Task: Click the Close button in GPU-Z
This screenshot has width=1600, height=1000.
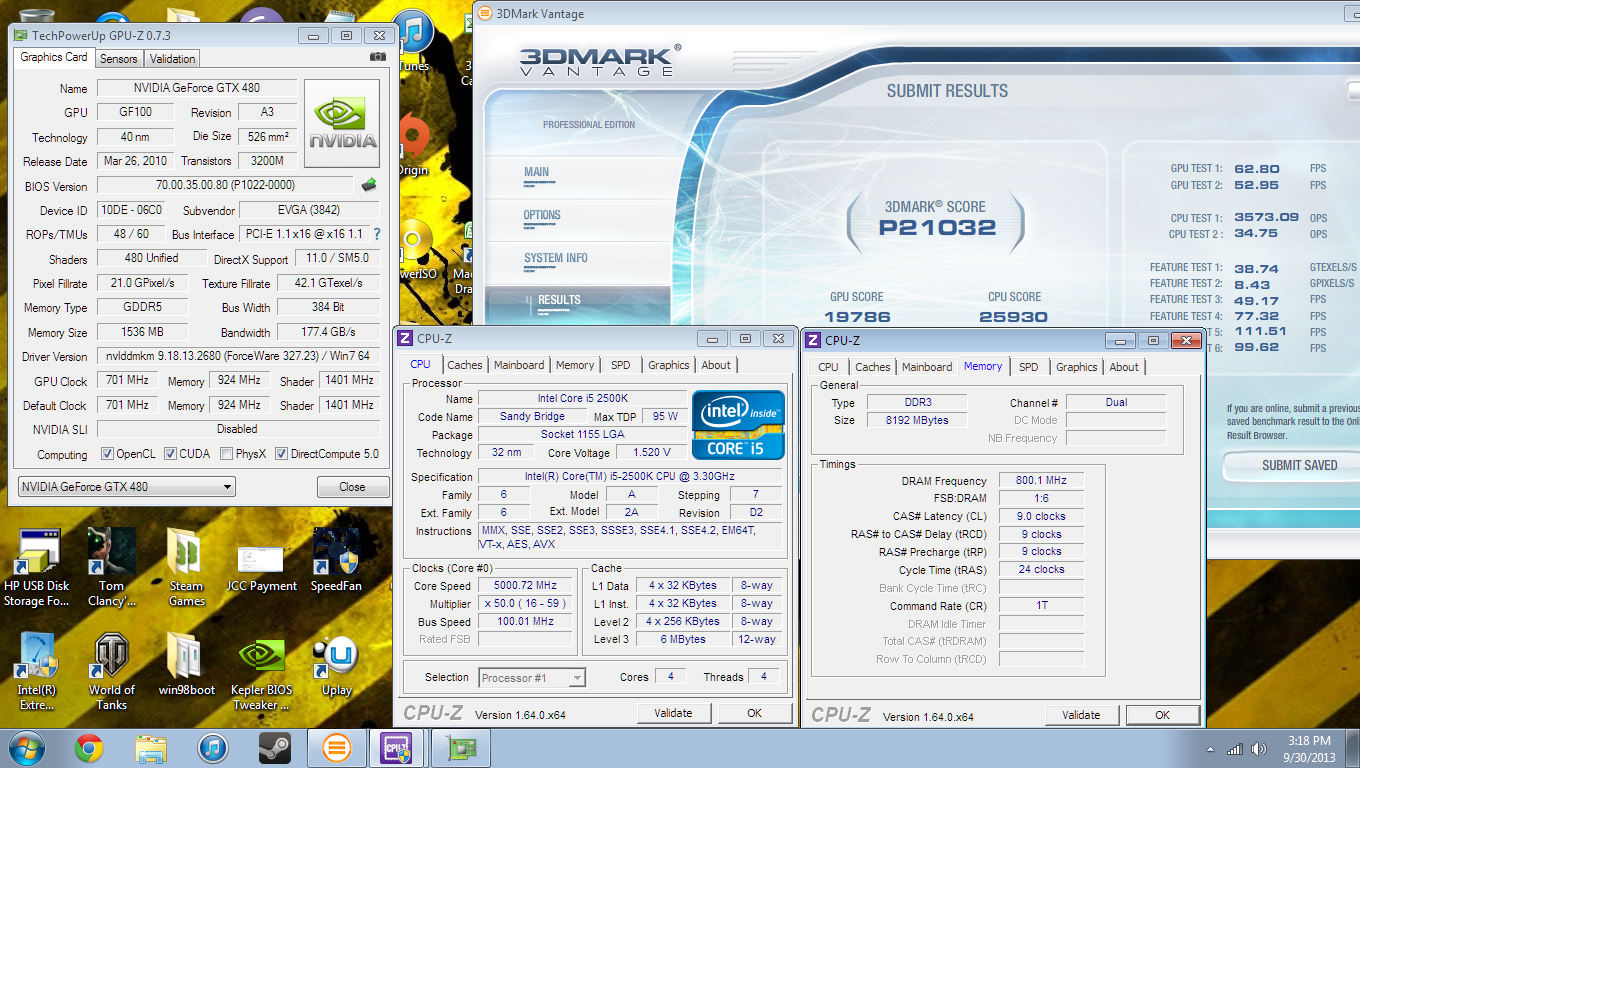Action: pyautogui.click(x=353, y=487)
